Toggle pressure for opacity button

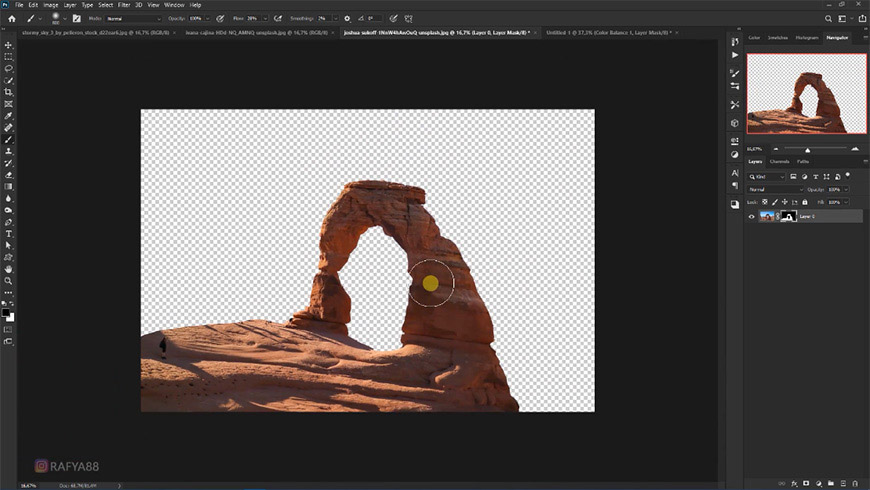tap(220, 18)
